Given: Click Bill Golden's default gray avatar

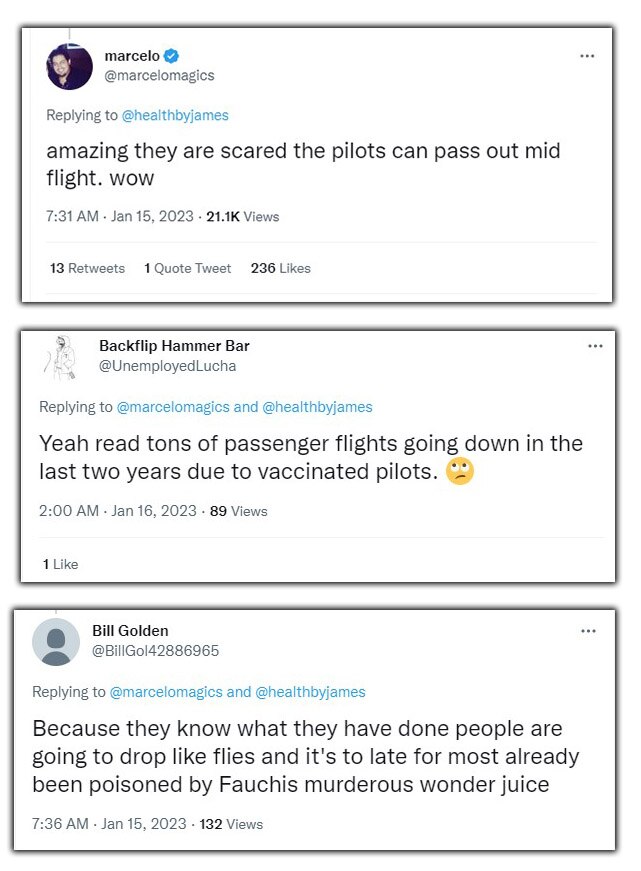Looking at the screenshot, I should pyautogui.click(x=56, y=642).
